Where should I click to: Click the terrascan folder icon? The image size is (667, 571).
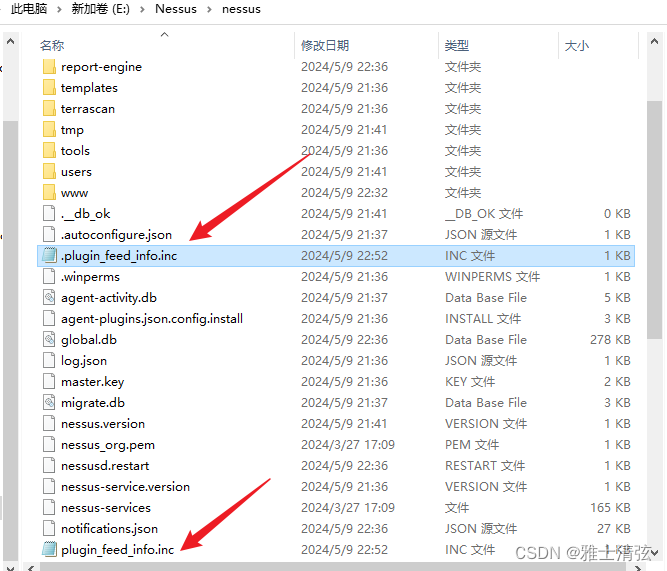(x=49, y=109)
